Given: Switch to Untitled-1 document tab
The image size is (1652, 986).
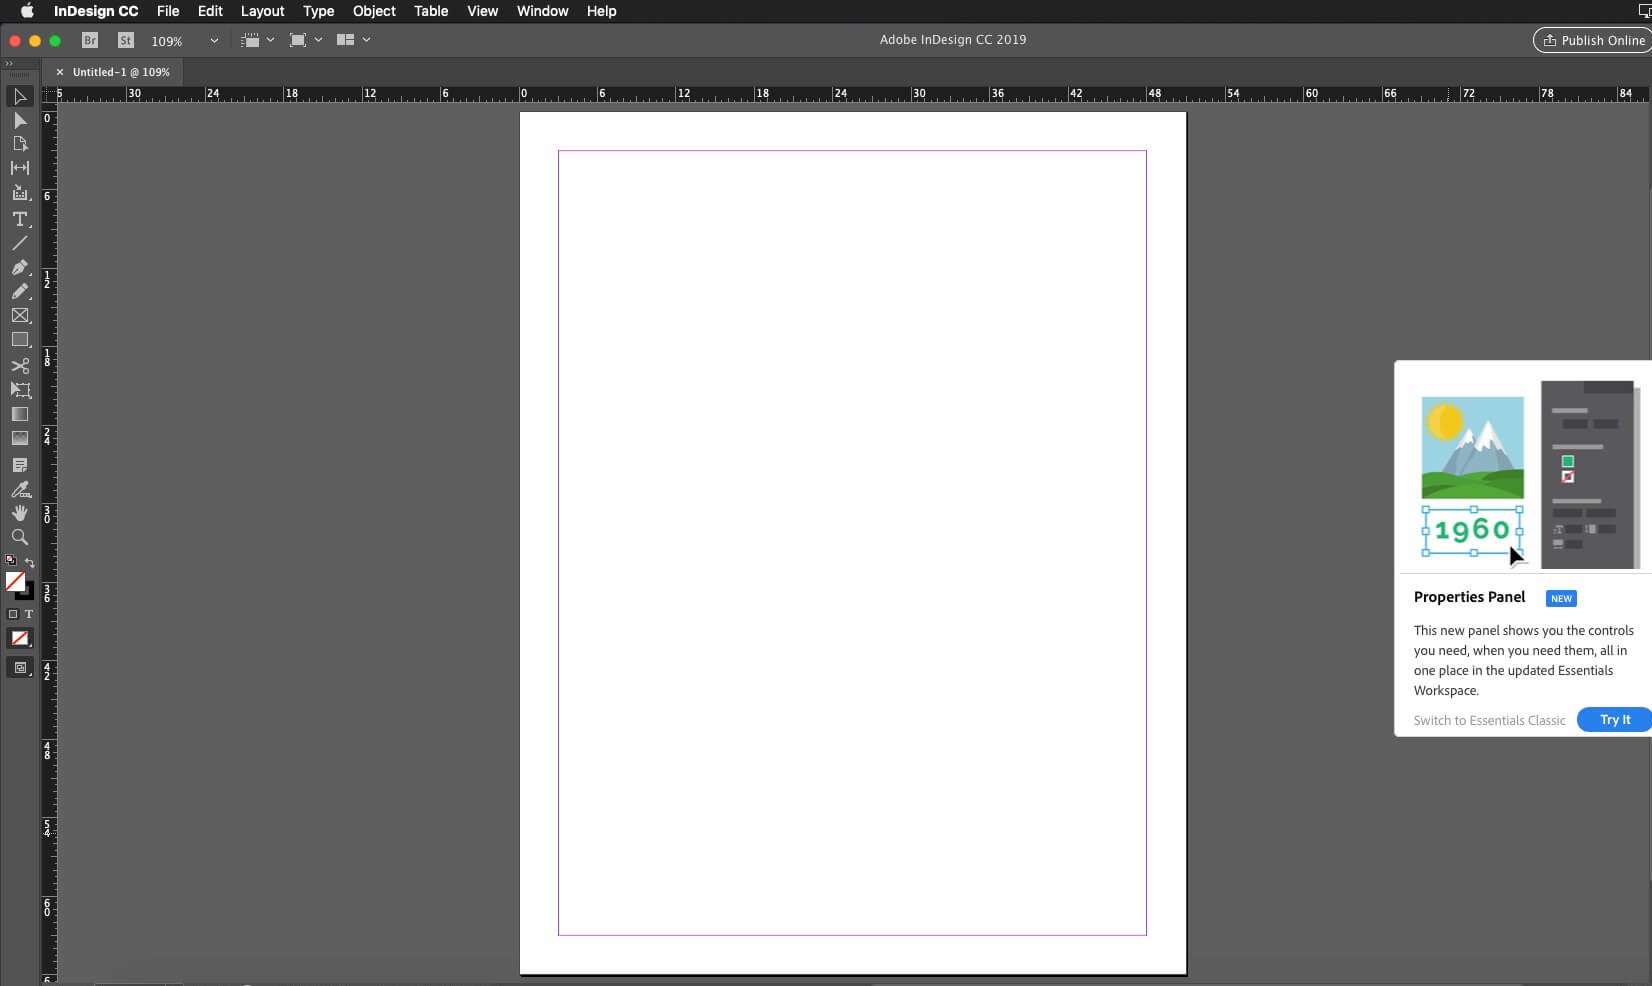Looking at the screenshot, I should point(120,72).
